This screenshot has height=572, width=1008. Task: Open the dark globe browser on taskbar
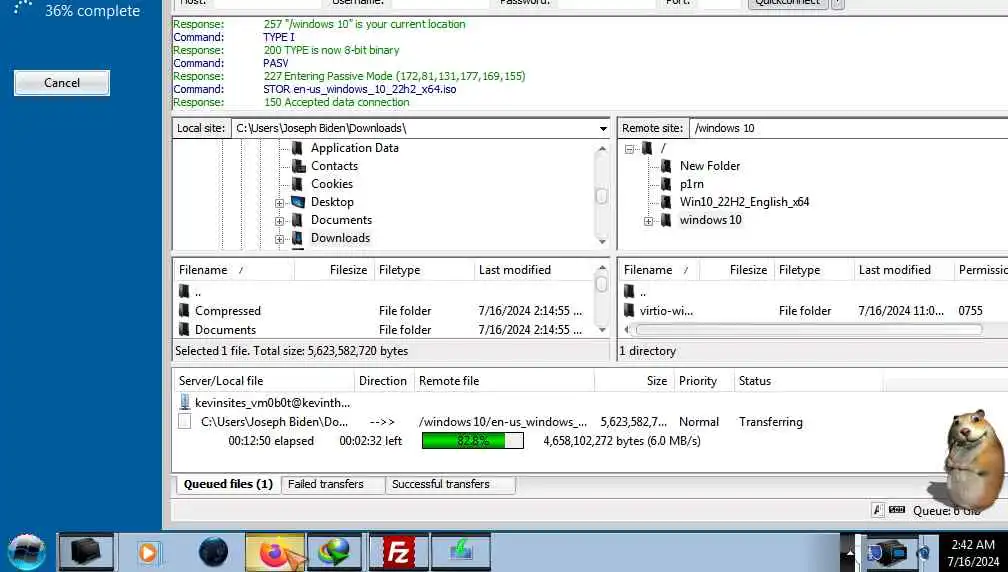point(213,552)
